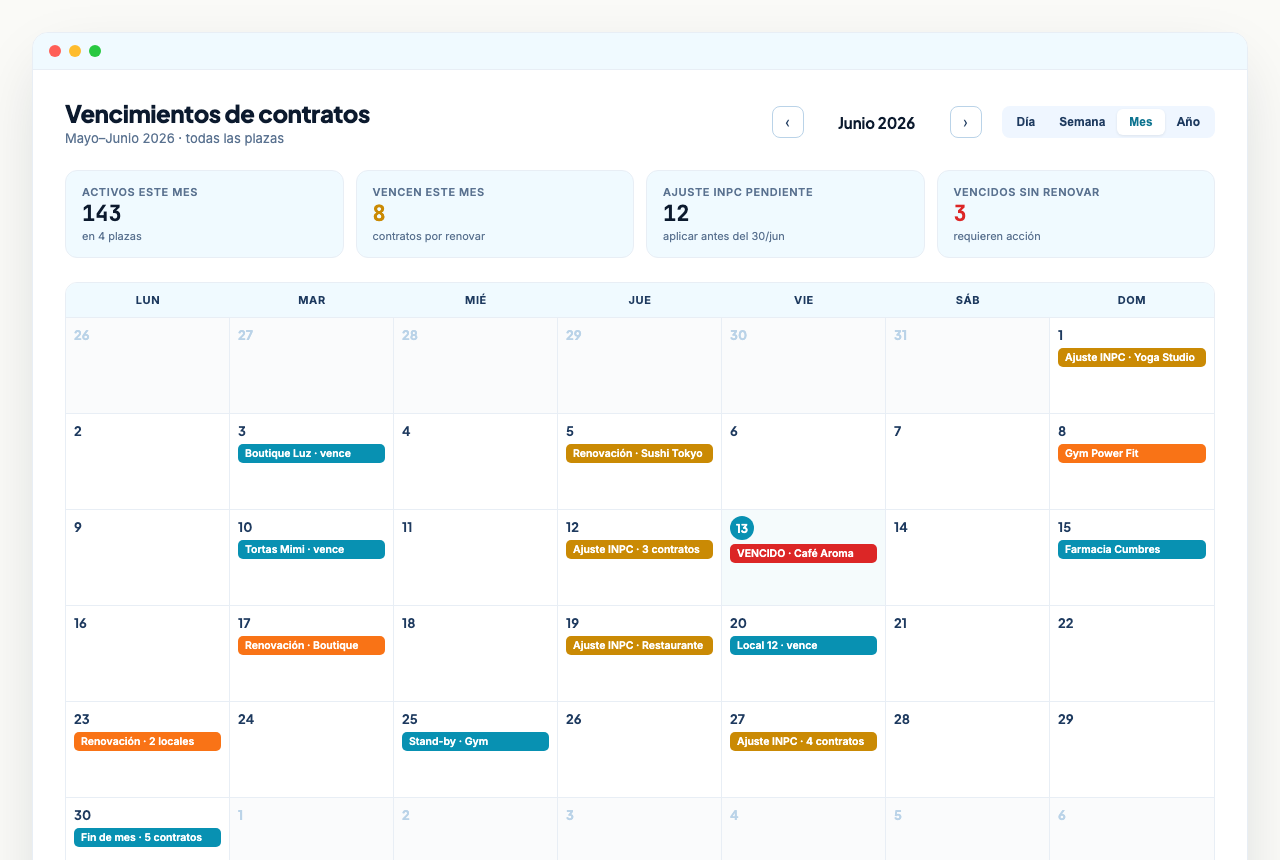Open the Vencidos sin renovar card
Image resolution: width=1280 pixels, height=860 pixels.
point(1076,214)
